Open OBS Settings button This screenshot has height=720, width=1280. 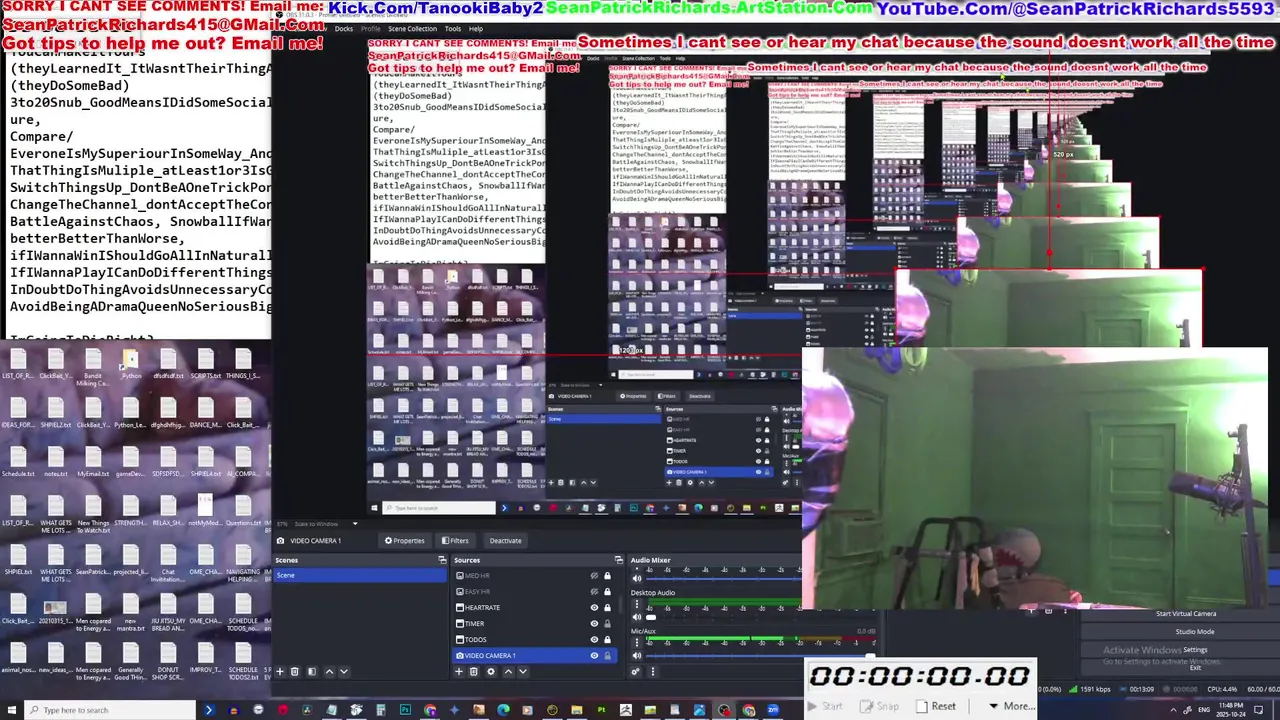[x=1195, y=649]
